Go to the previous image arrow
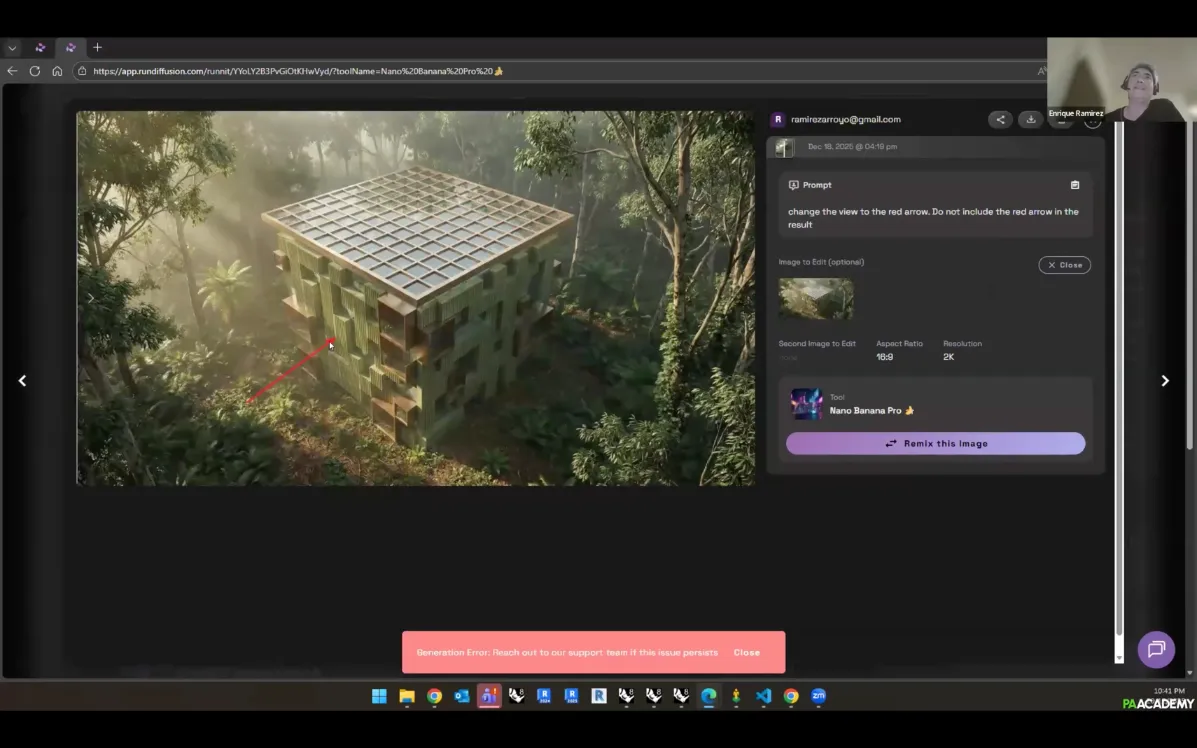 [x=22, y=381]
